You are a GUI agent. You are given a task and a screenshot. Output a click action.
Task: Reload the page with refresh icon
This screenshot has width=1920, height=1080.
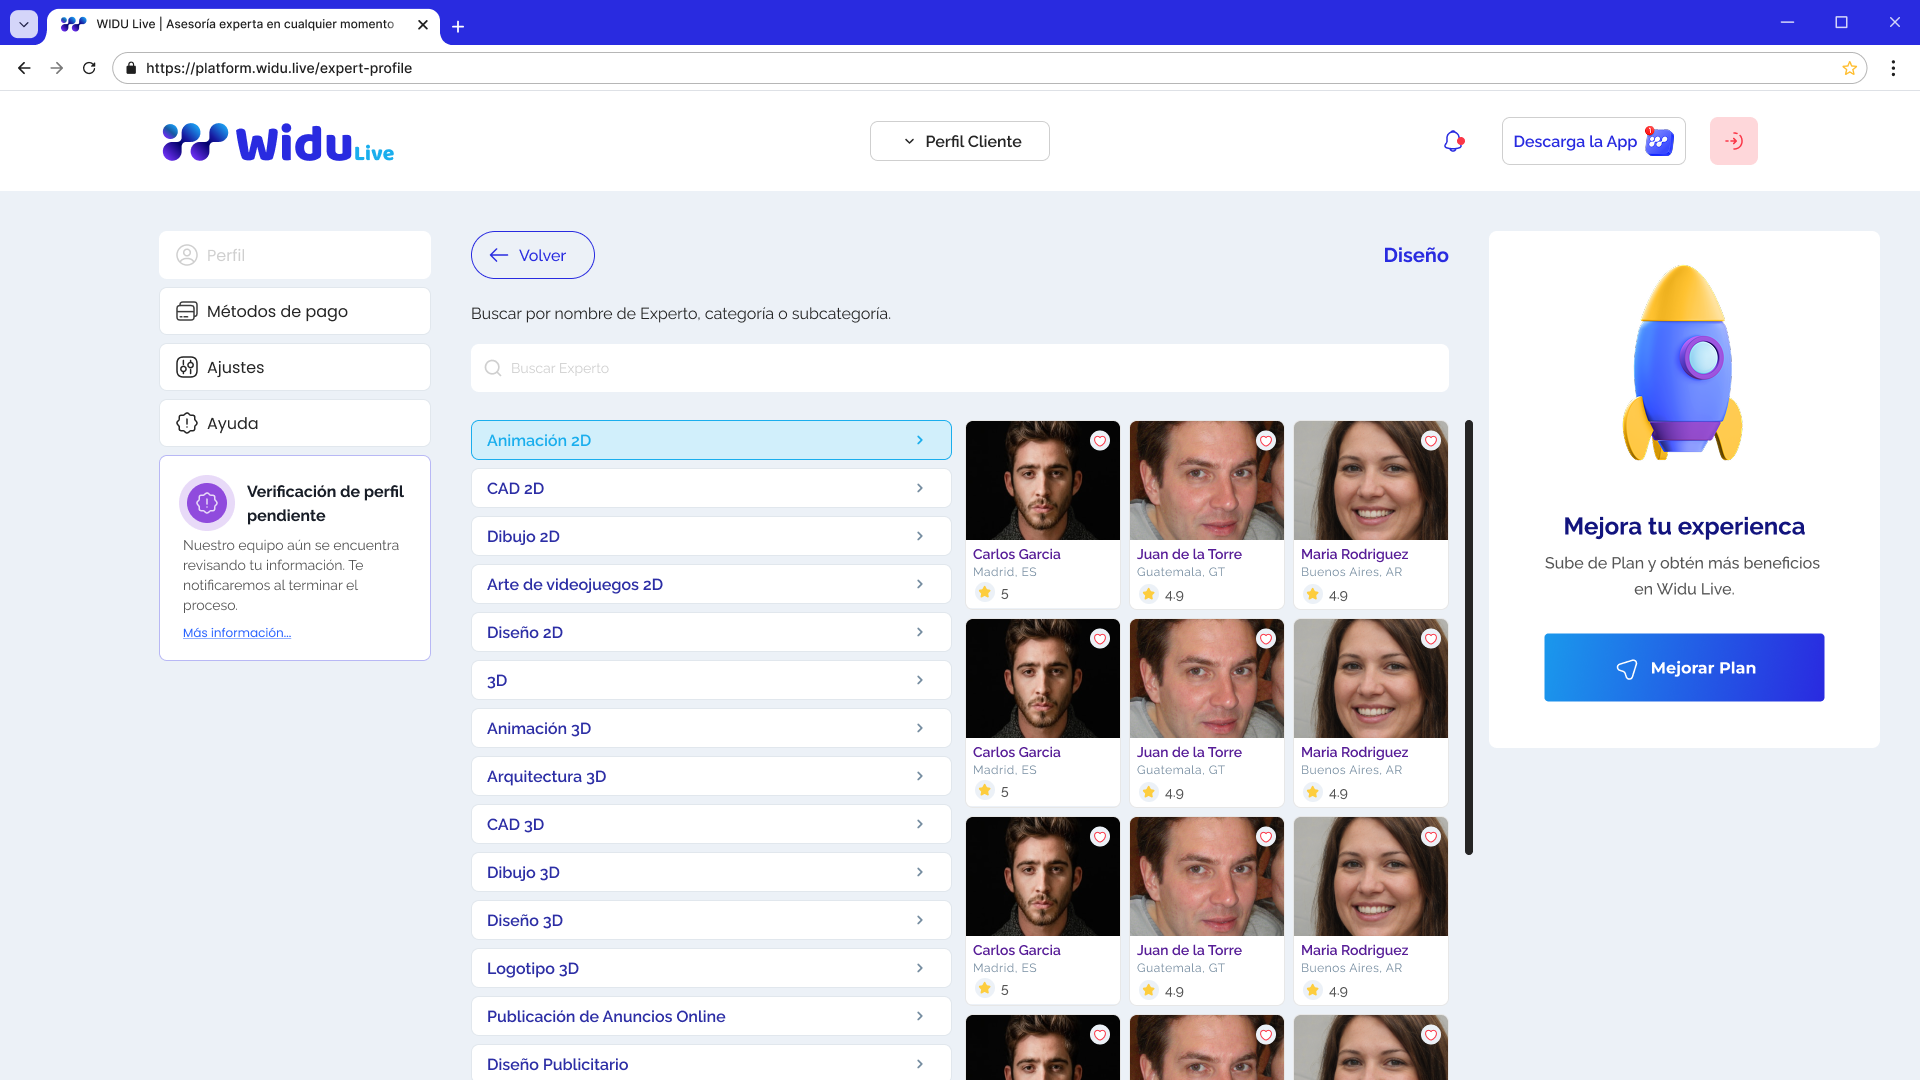click(x=89, y=68)
